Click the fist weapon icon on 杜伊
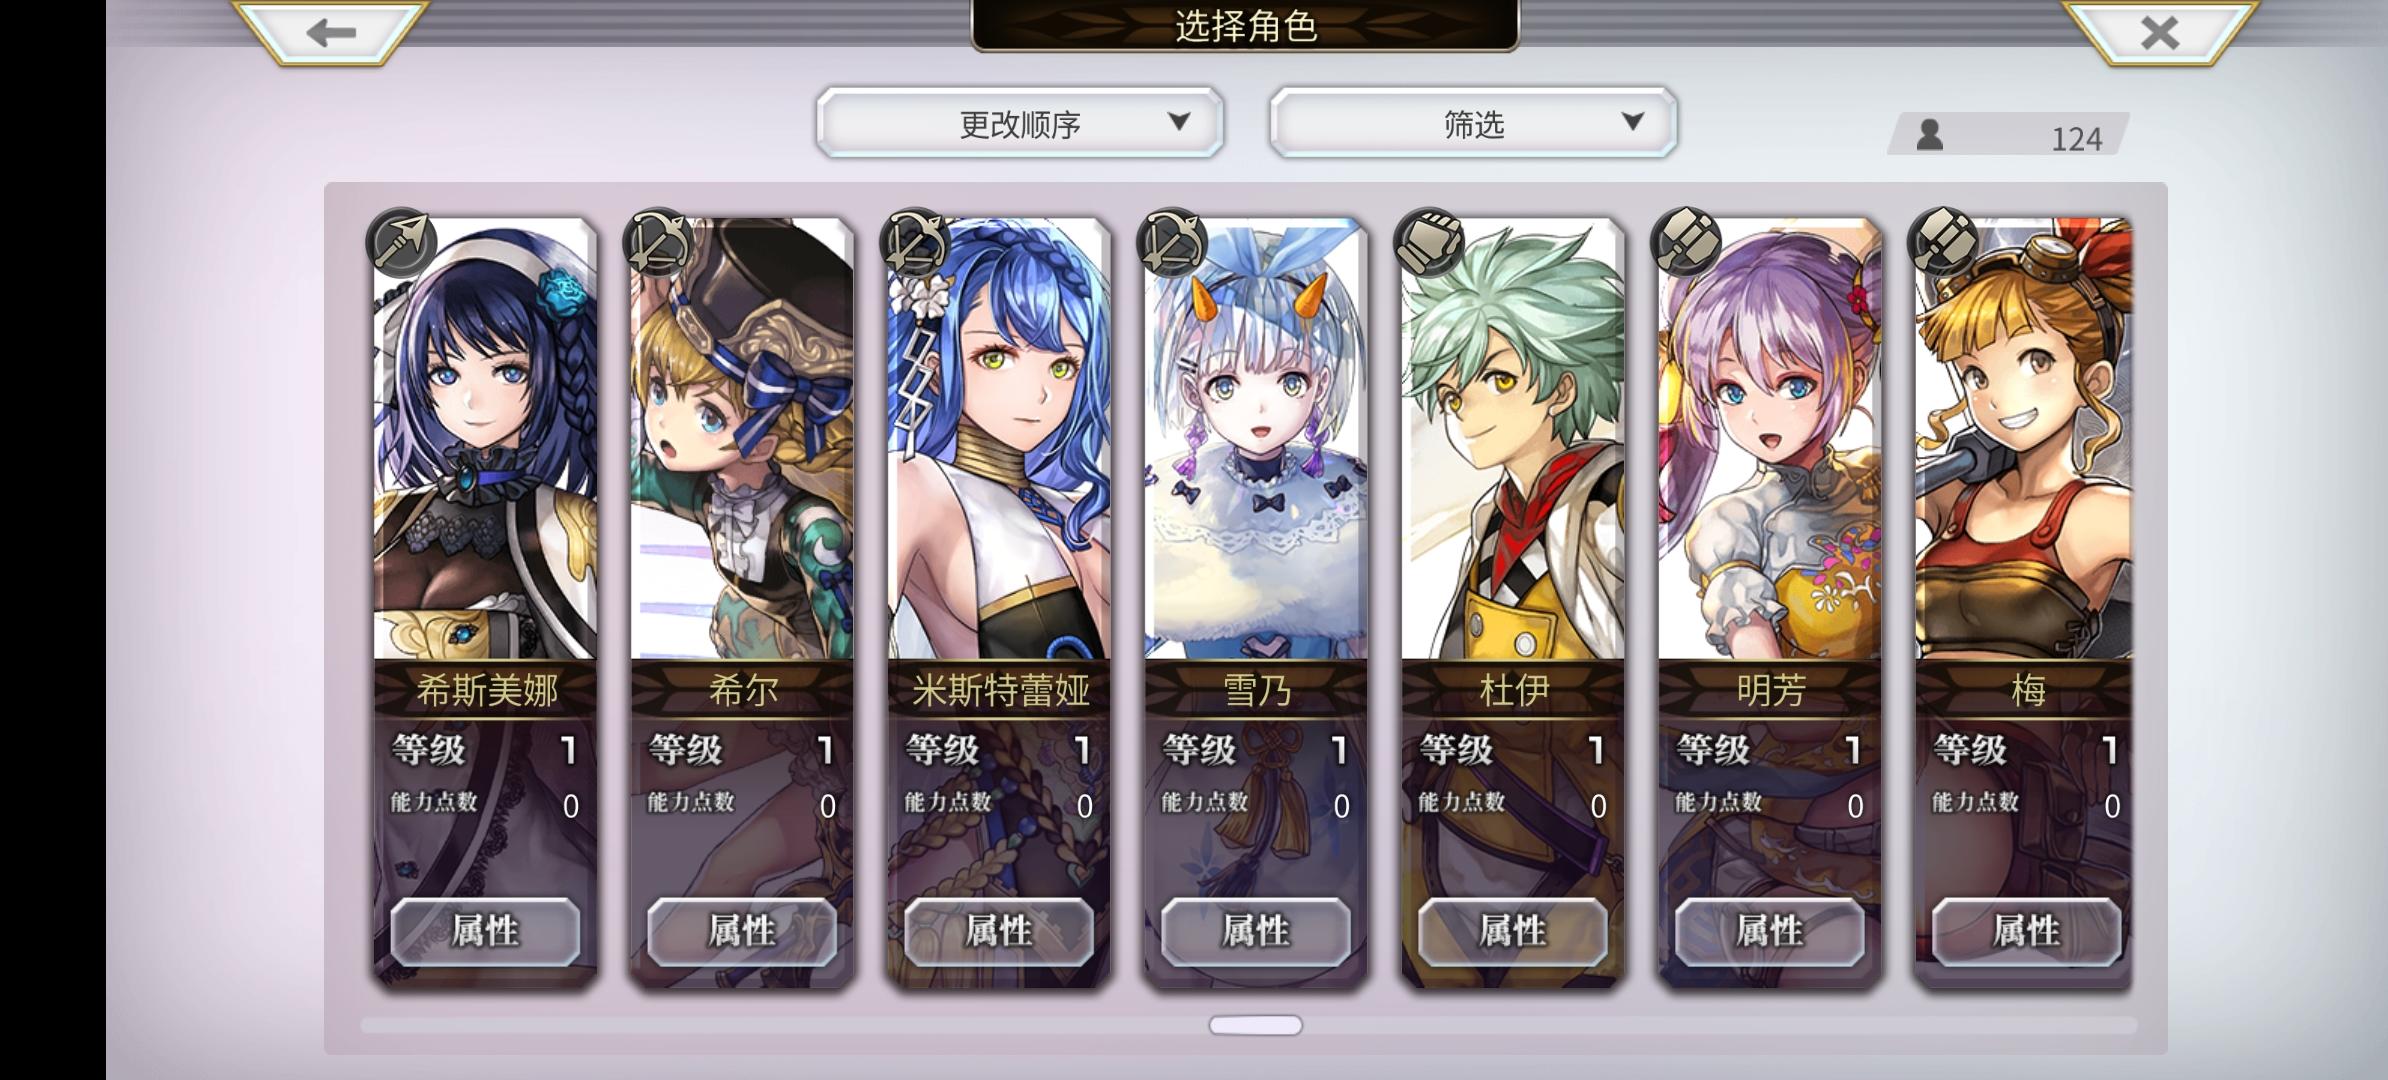 [x=1429, y=243]
